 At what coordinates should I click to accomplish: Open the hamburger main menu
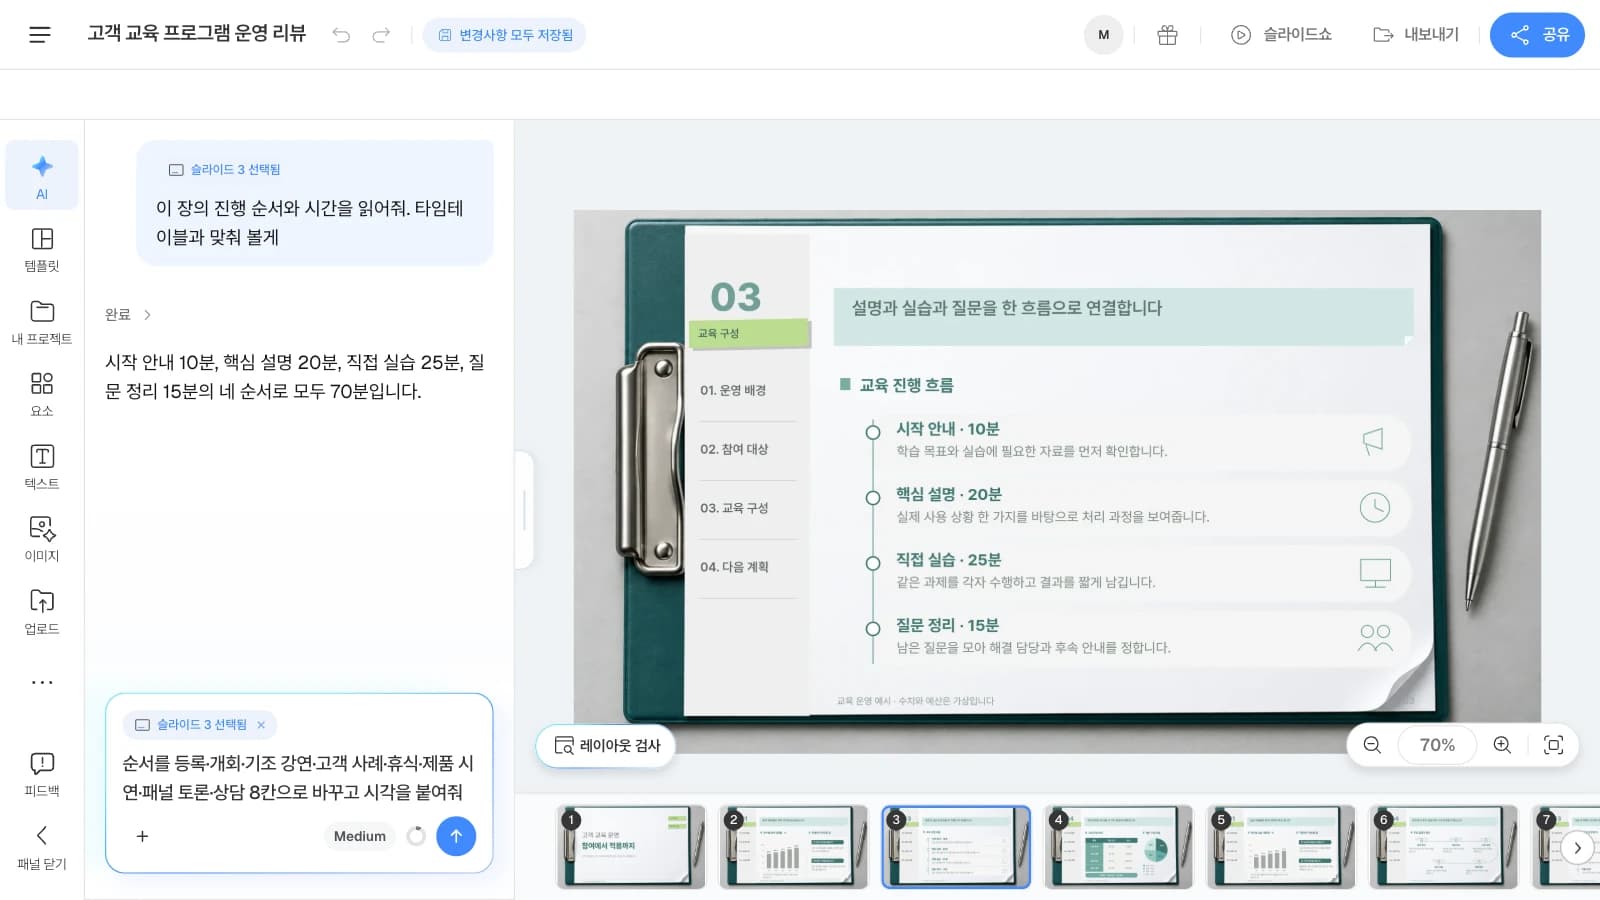(40, 35)
